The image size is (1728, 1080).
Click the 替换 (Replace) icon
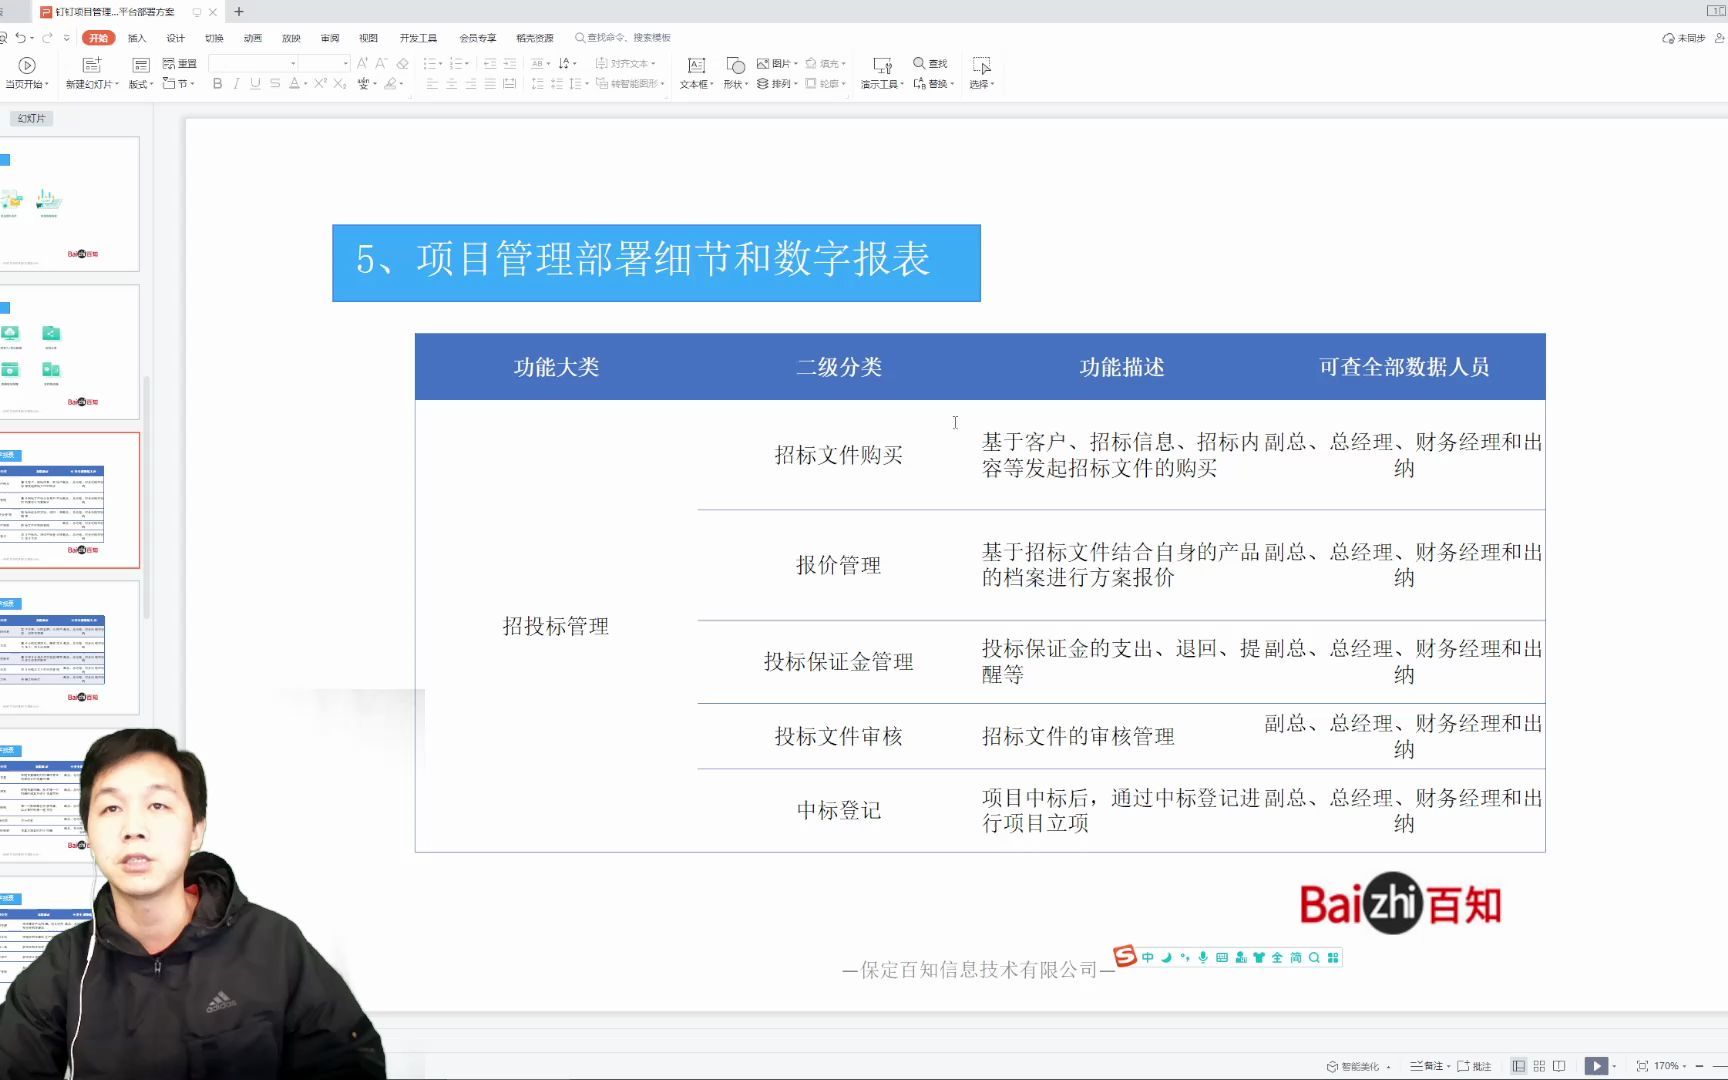(930, 83)
